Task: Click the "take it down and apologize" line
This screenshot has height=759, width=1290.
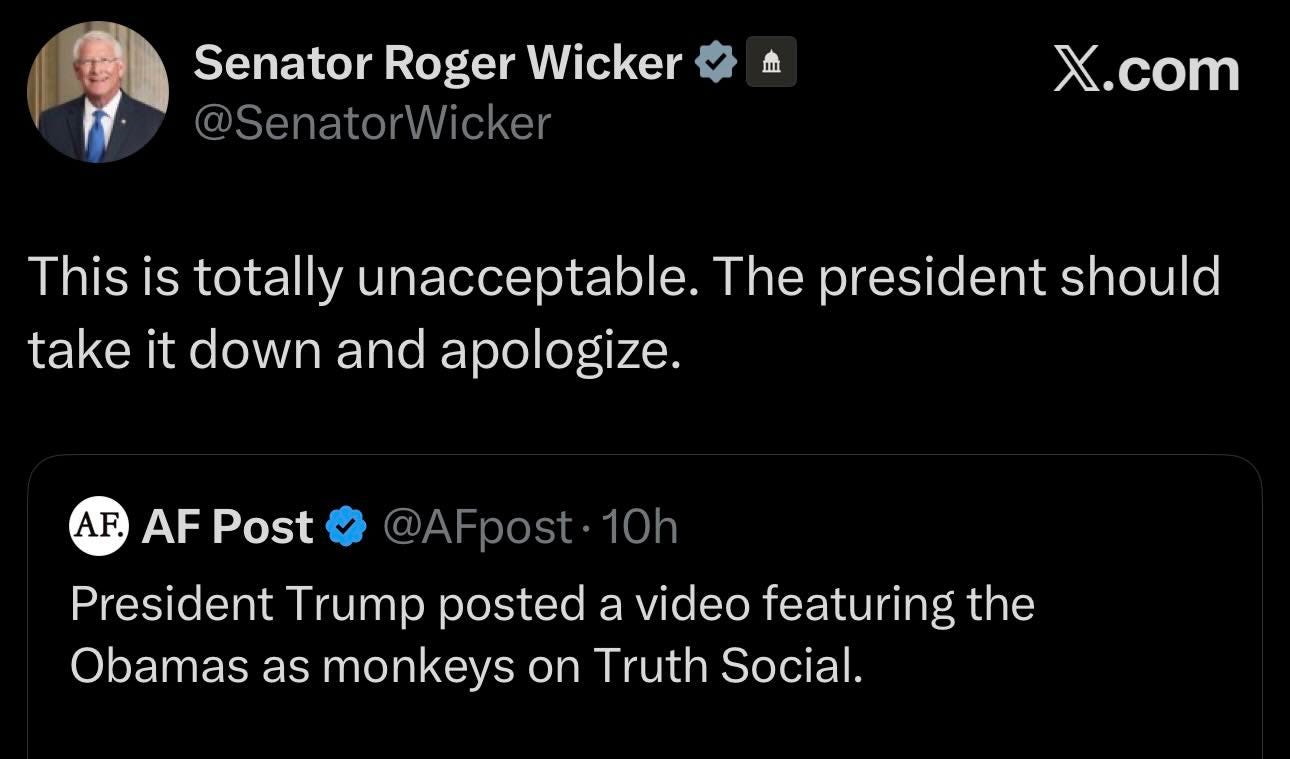Action: click(x=354, y=350)
